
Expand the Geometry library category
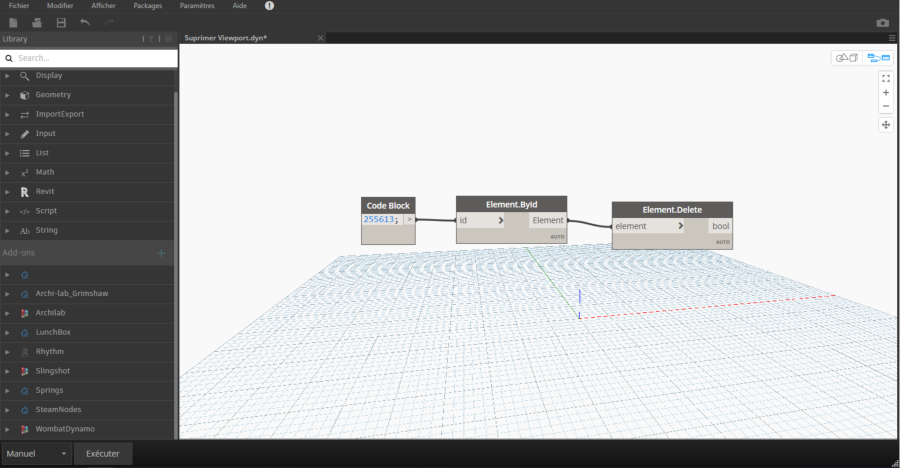(53, 95)
